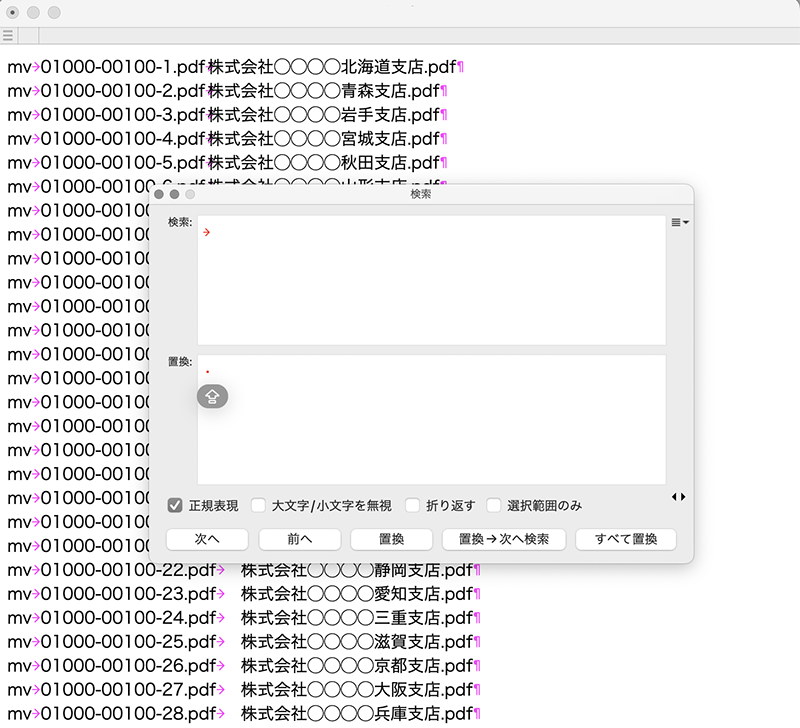Click the 置換→次へ検索 button
Viewport: 800px width, 728px height.
pos(504,539)
